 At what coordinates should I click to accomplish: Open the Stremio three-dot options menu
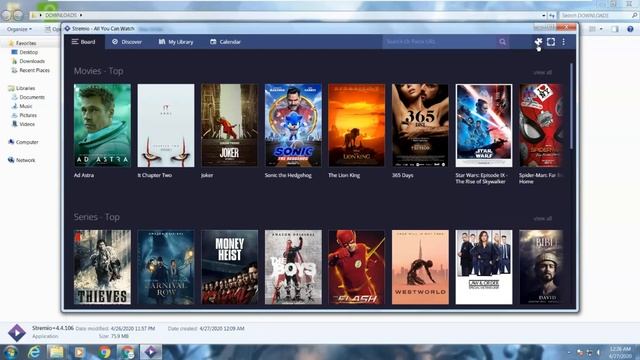pyautogui.click(x=564, y=42)
